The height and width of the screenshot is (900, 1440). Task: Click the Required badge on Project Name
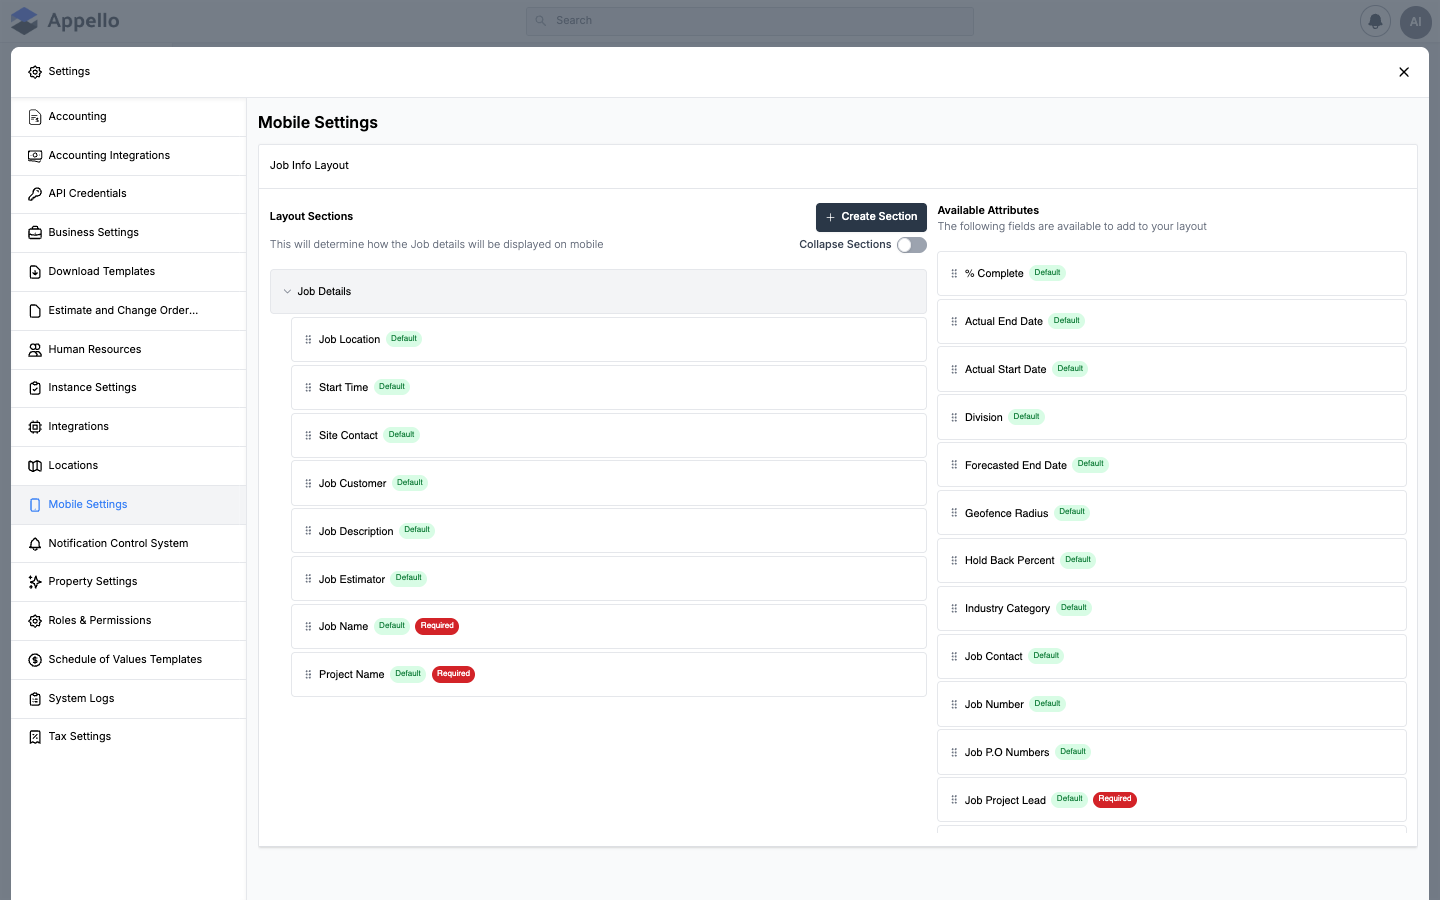(x=453, y=674)
